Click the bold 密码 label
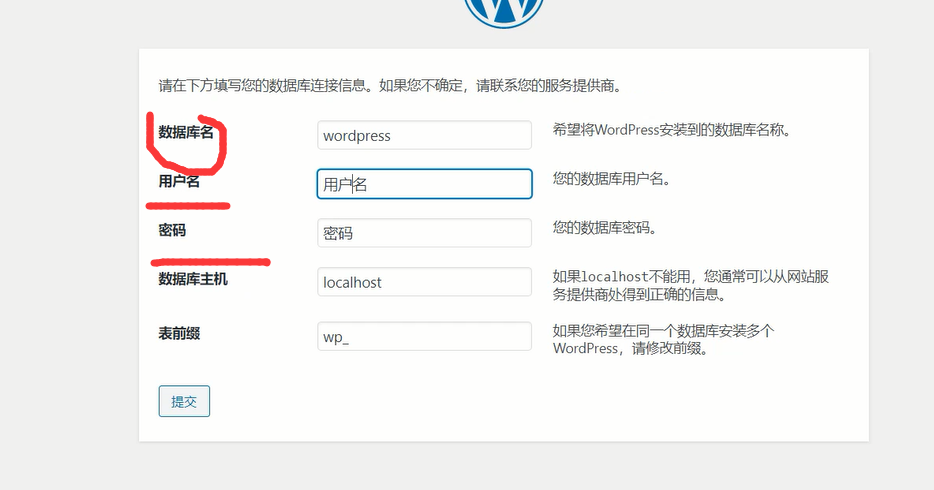The height and width of the screenshot is (490, 934). 172,230
